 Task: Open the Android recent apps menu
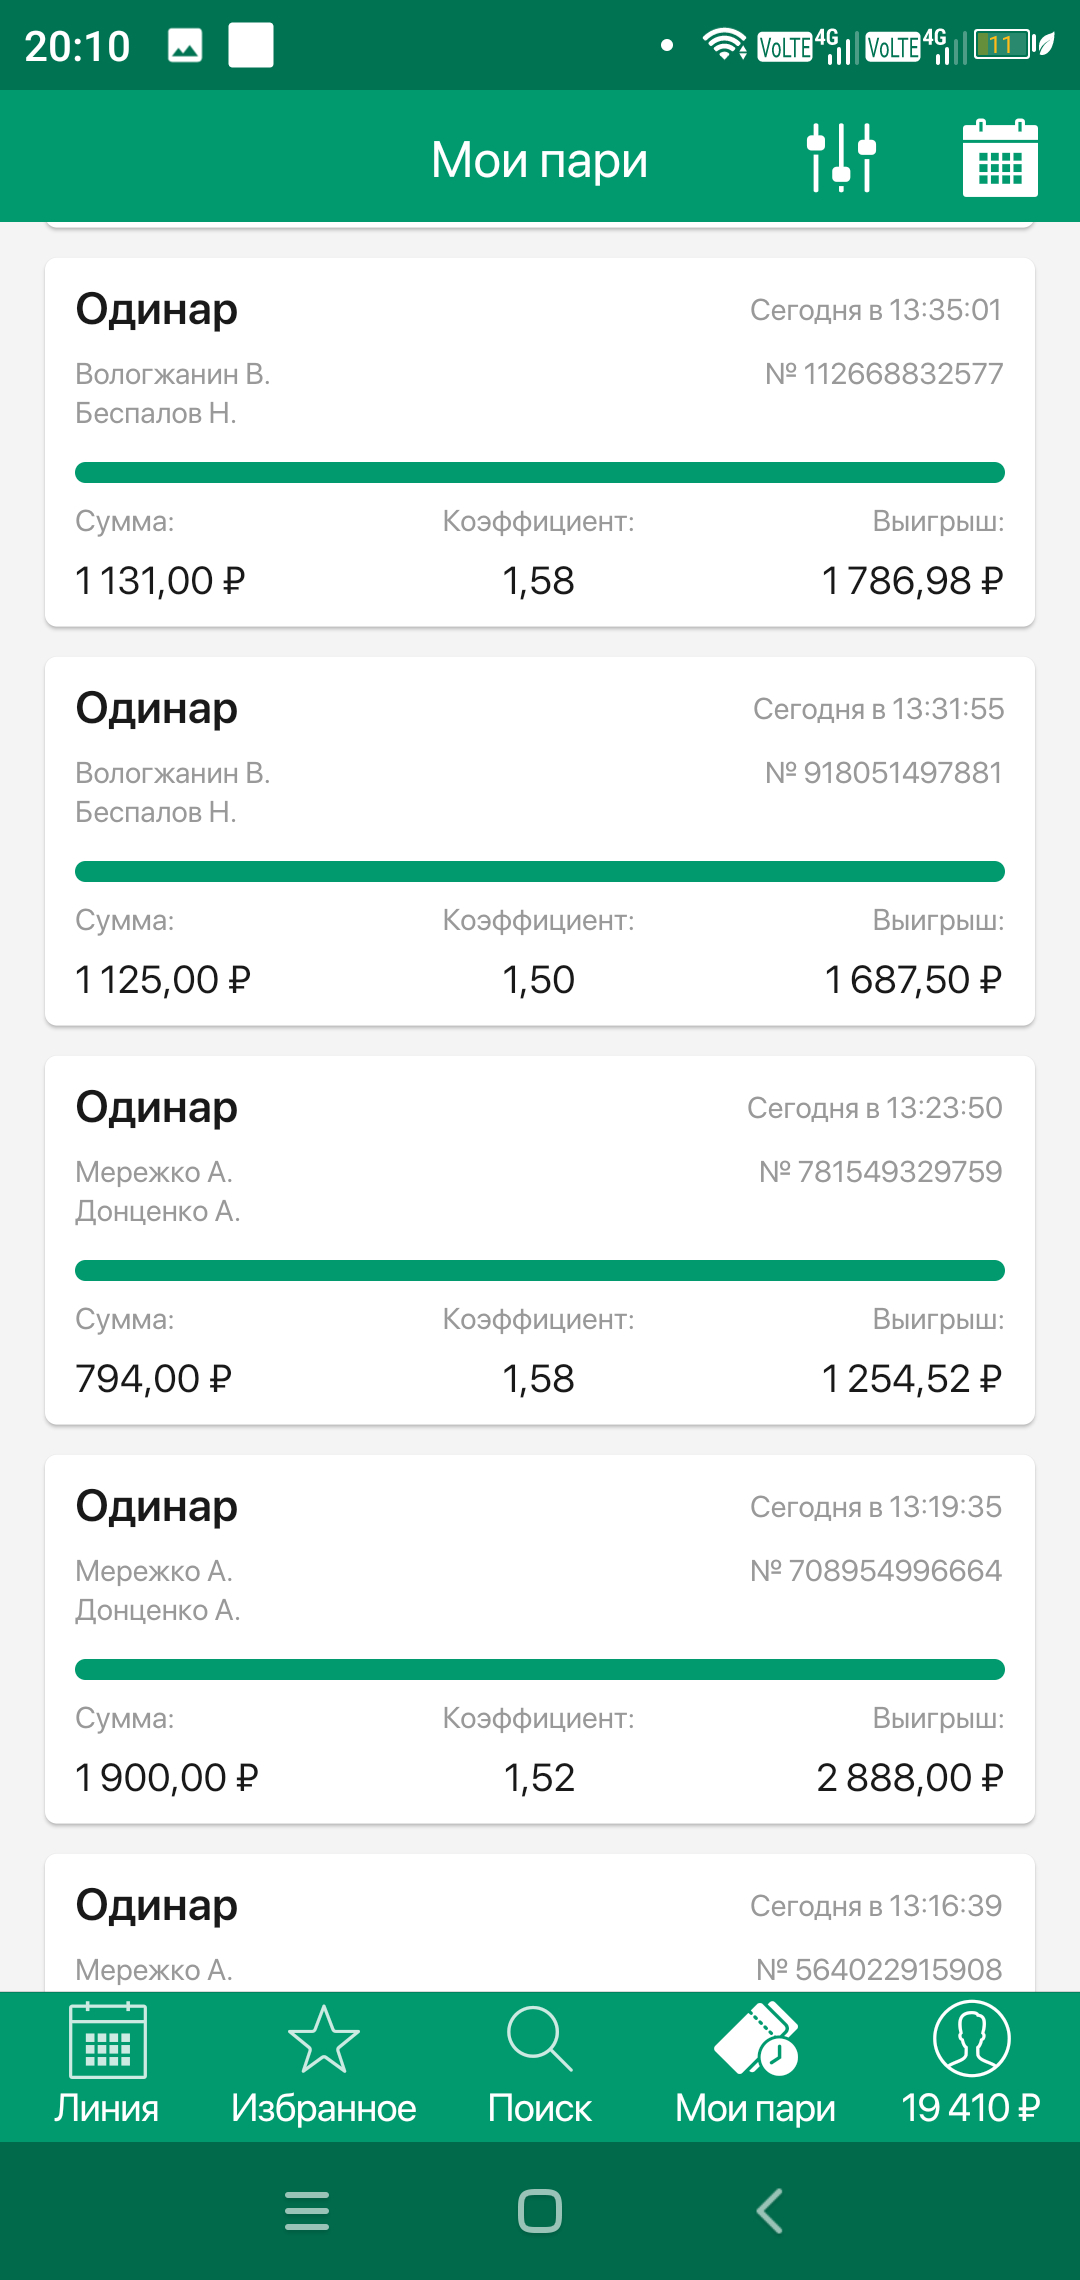(307, 2210)
